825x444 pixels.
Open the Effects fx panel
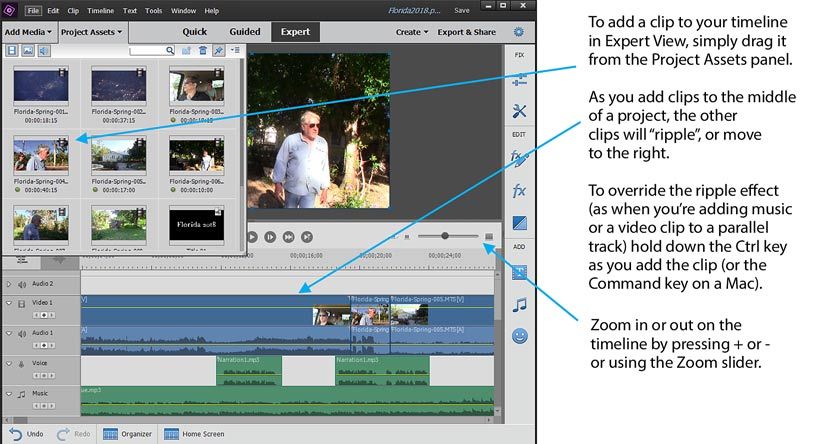[519, 190]
